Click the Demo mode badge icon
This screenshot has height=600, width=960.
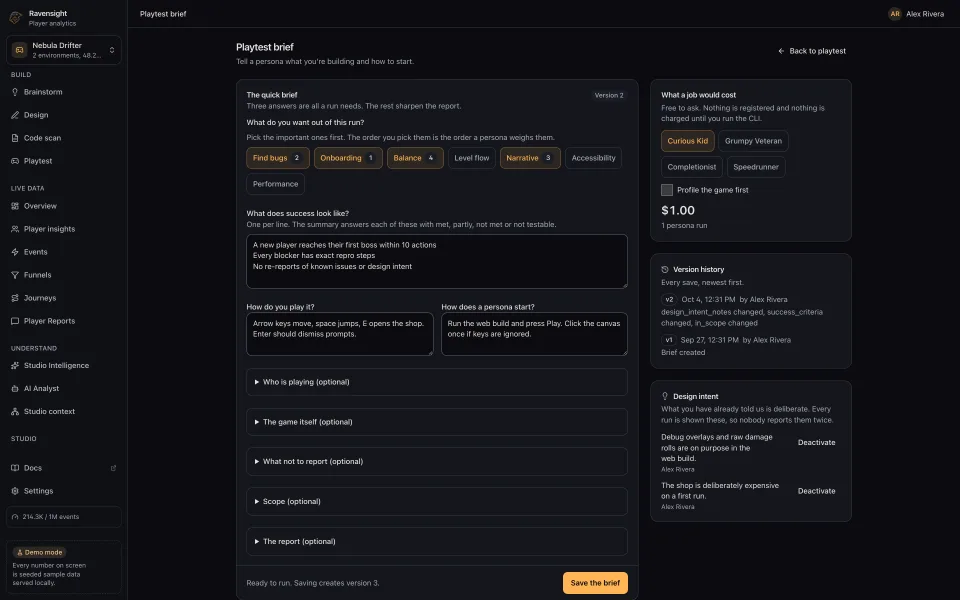point(20,552)
